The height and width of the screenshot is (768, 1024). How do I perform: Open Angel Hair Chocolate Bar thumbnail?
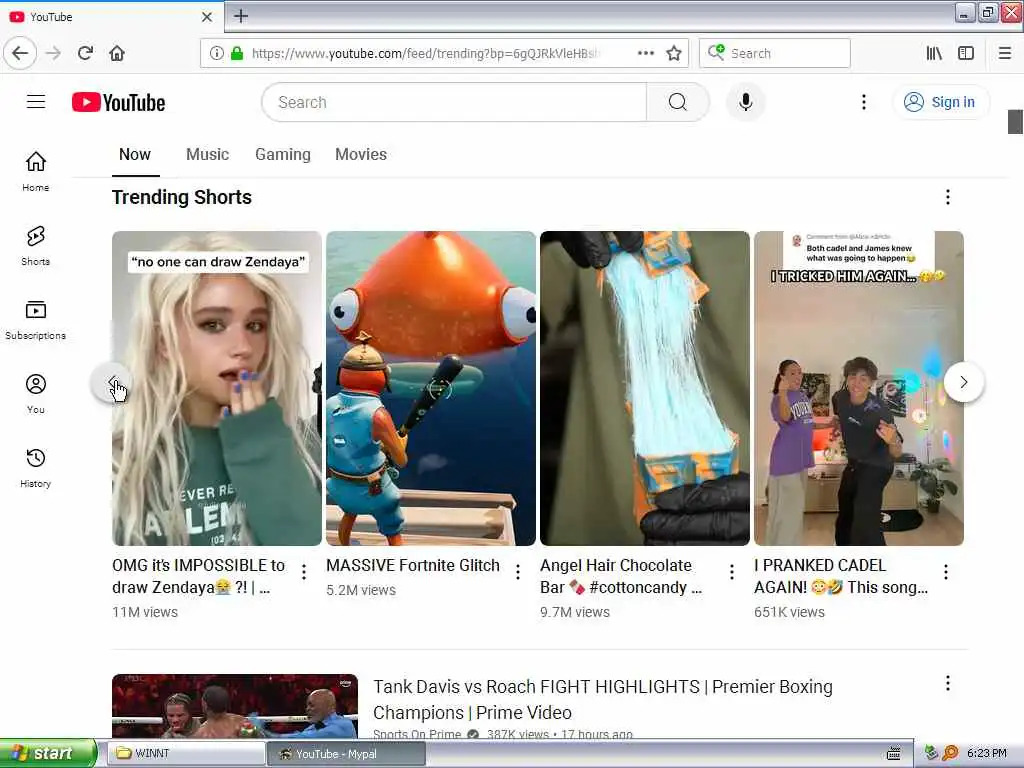coord(645,389)
